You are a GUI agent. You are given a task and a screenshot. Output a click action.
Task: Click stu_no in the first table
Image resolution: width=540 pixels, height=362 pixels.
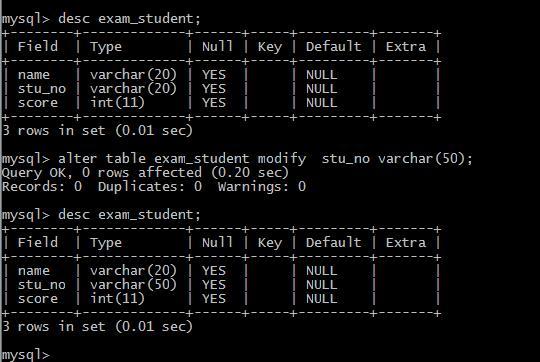[42, 89]
